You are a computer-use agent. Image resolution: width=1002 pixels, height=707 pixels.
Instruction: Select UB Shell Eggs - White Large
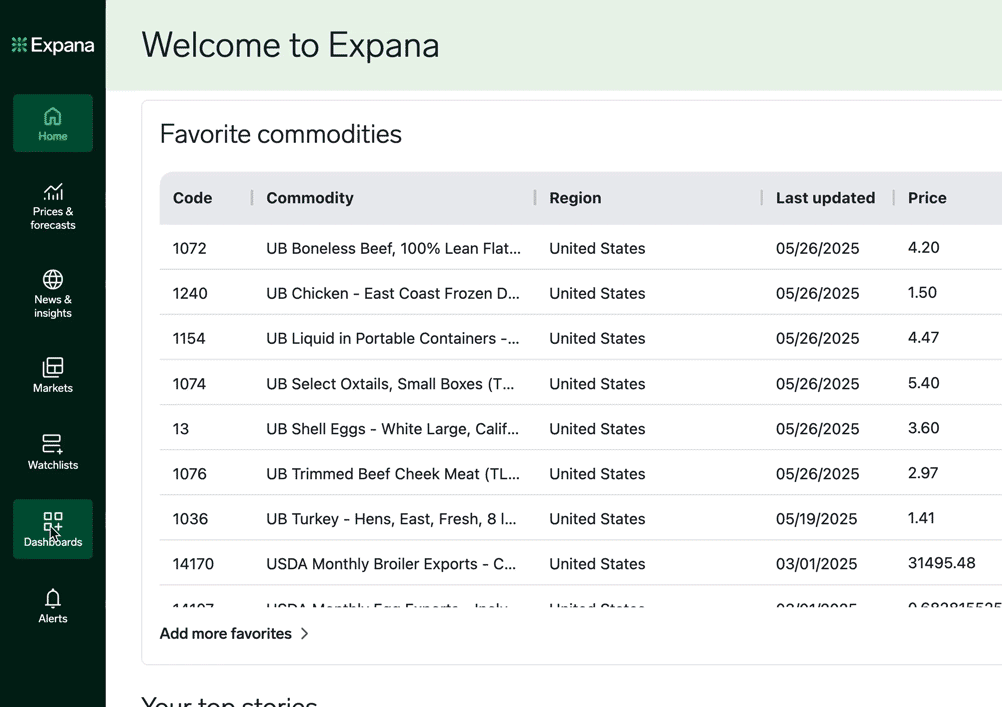click(x=392, y=429)
